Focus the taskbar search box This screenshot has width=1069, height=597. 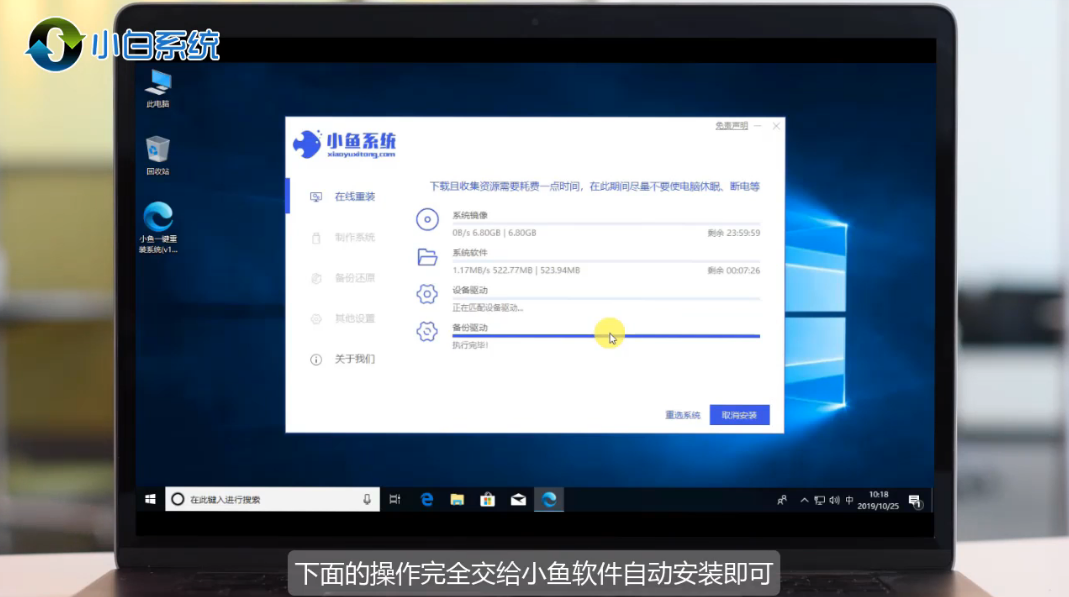pyautogui.click(x=272, y=500)
